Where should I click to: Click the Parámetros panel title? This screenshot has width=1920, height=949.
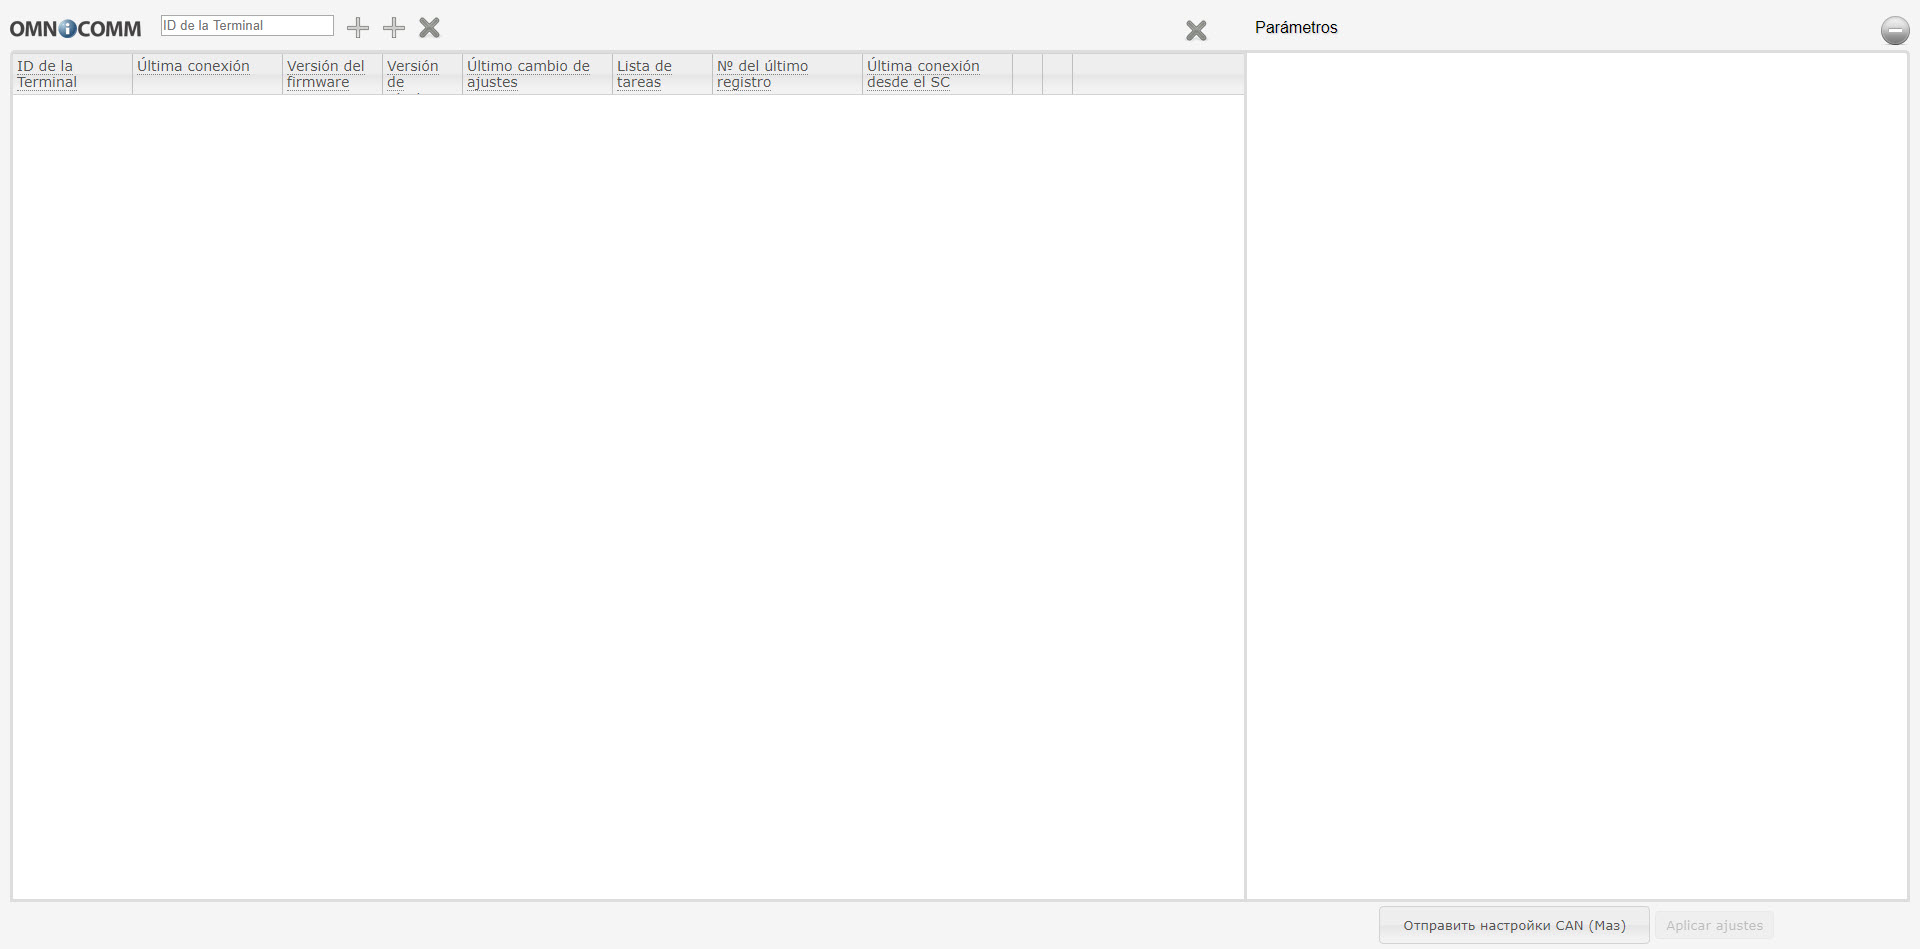coord(1296,28)
